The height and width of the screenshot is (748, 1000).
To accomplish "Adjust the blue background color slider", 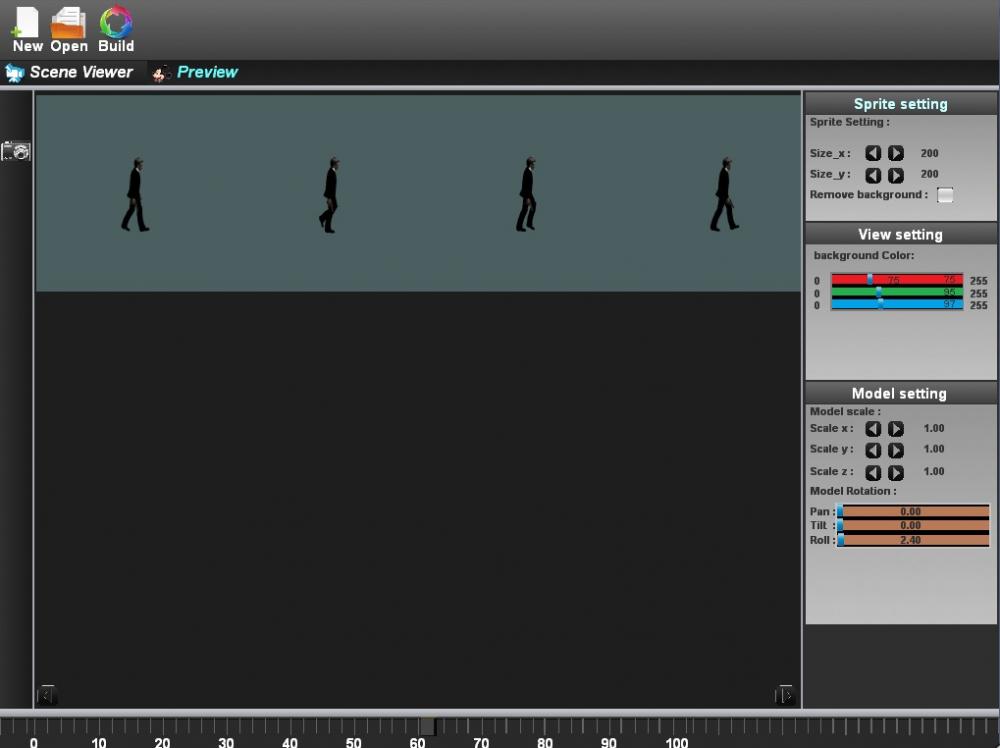I will pyautogui.click(x=897, y=304).
